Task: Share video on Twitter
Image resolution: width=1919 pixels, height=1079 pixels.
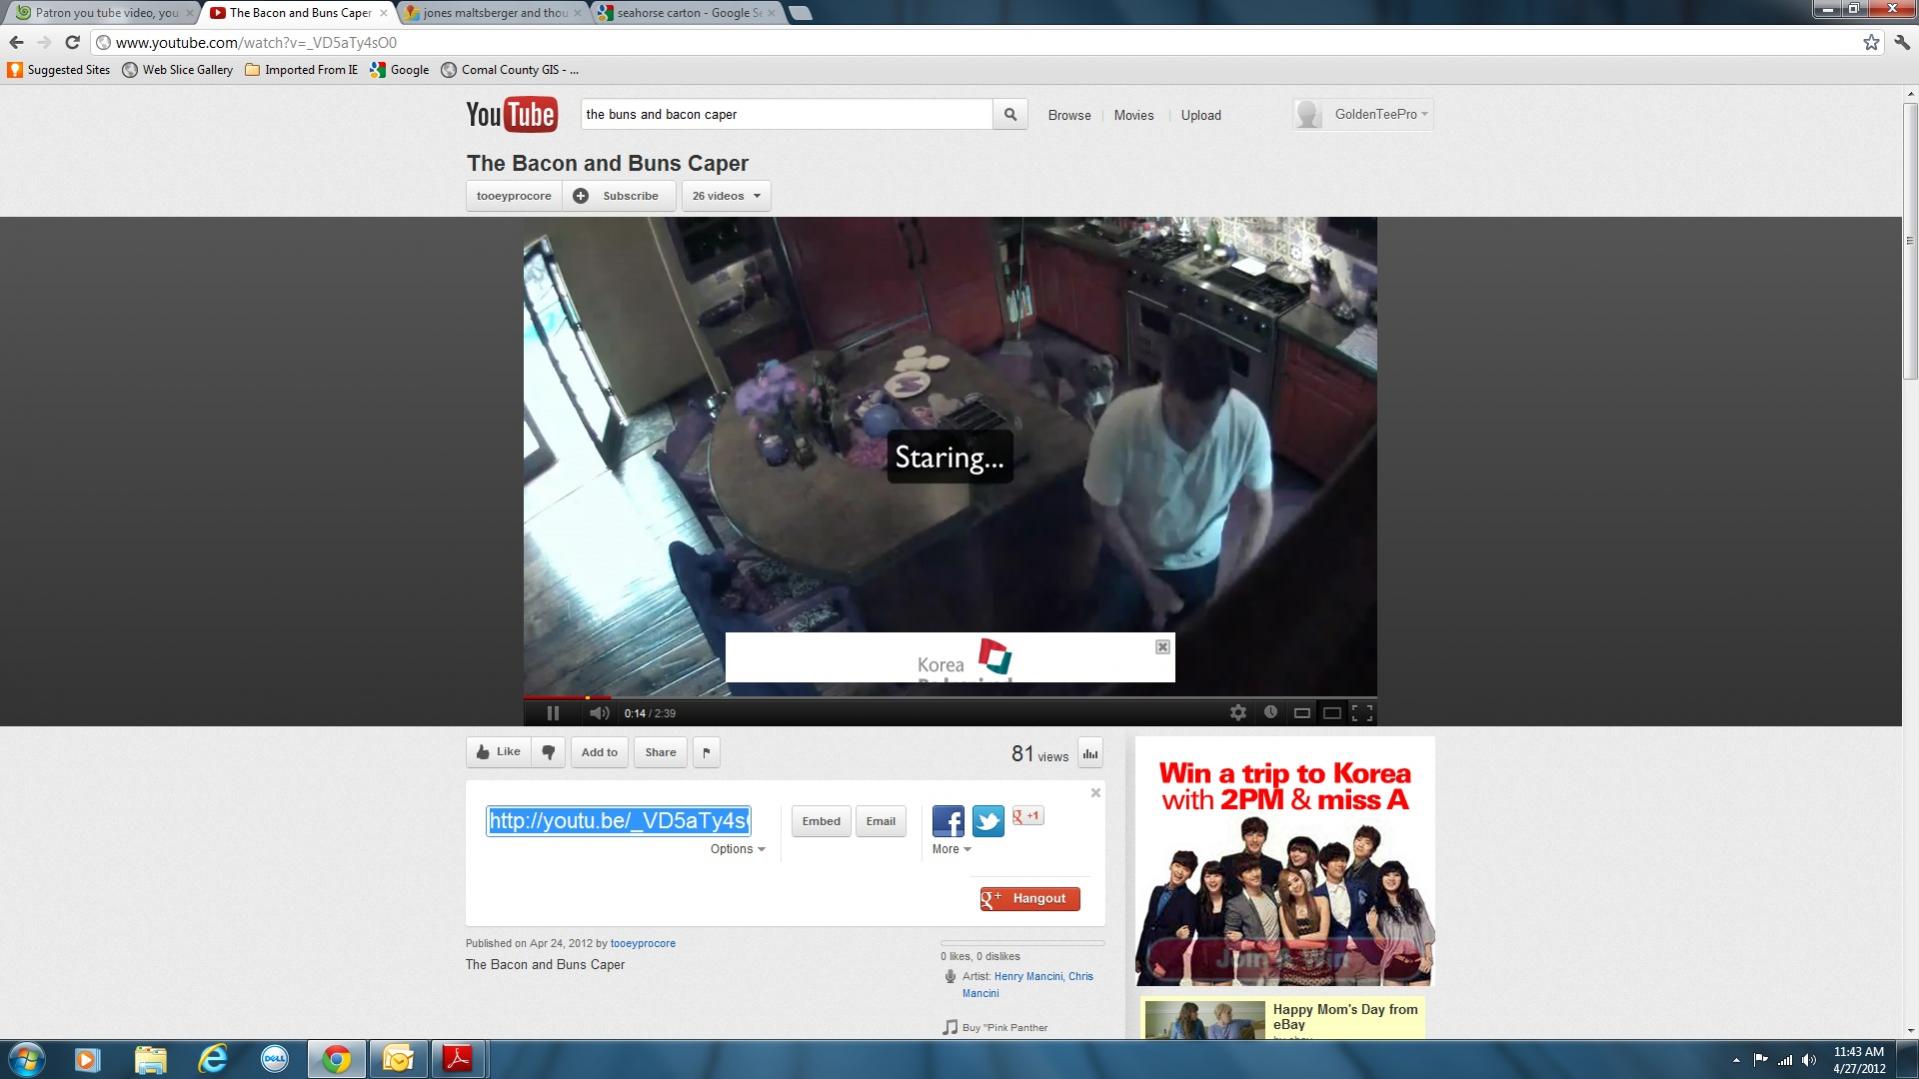Action: (x=988, y=821)
